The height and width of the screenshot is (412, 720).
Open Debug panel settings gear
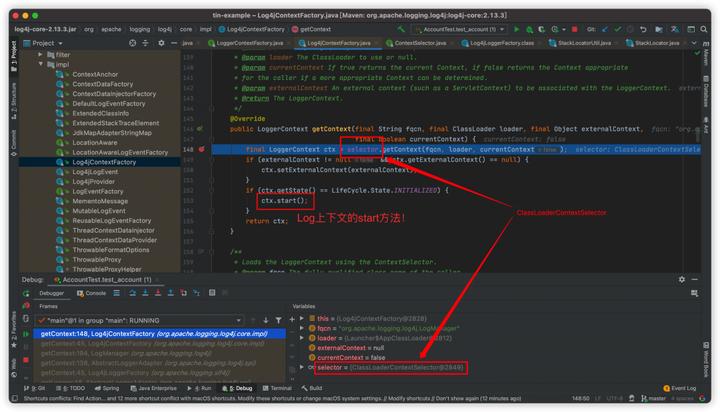tap(681, 279)
